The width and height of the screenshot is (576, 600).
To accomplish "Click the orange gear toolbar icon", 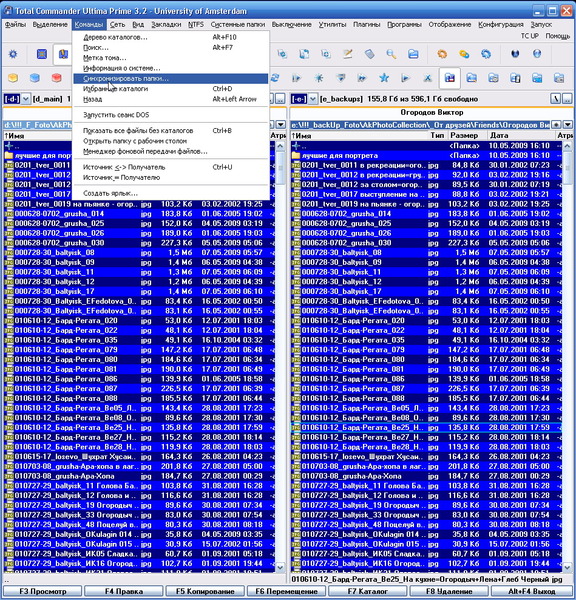I will pos(442,54).
